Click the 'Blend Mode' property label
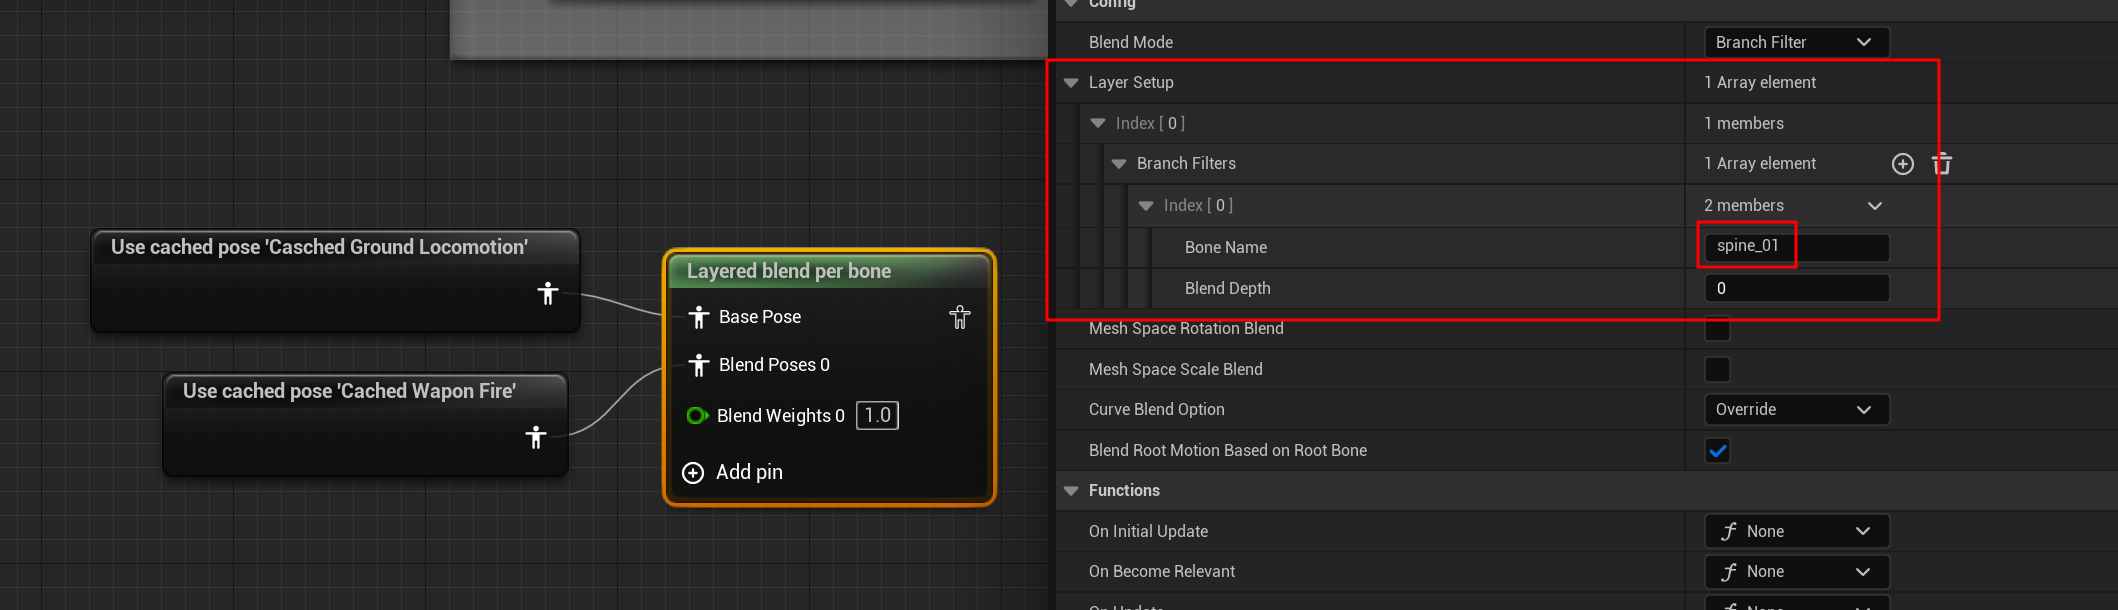The height and width of the screenshot is (610, 2118). coord(1130,42)
